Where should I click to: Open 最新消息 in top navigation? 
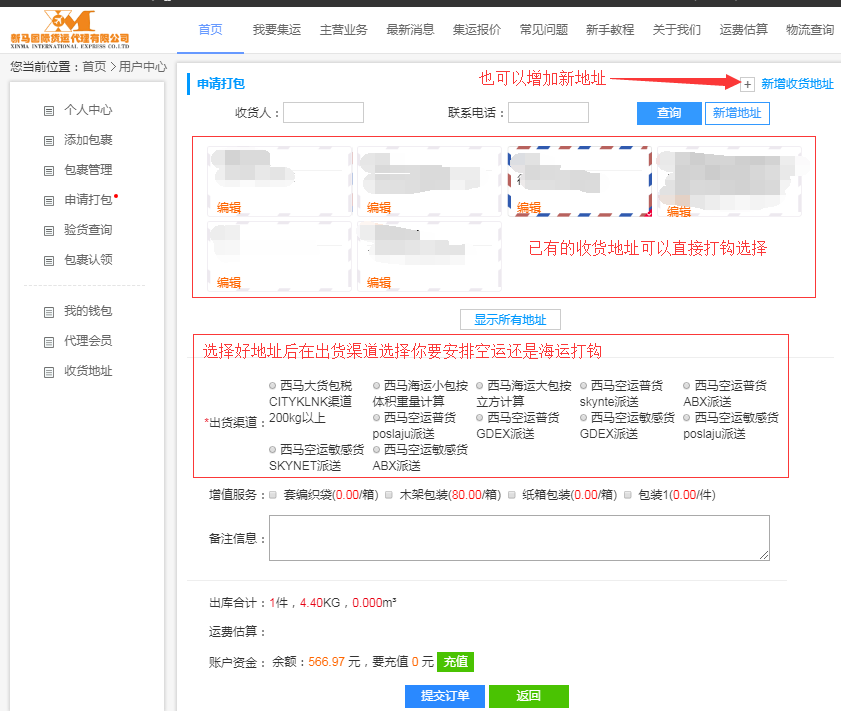[410, 29]
